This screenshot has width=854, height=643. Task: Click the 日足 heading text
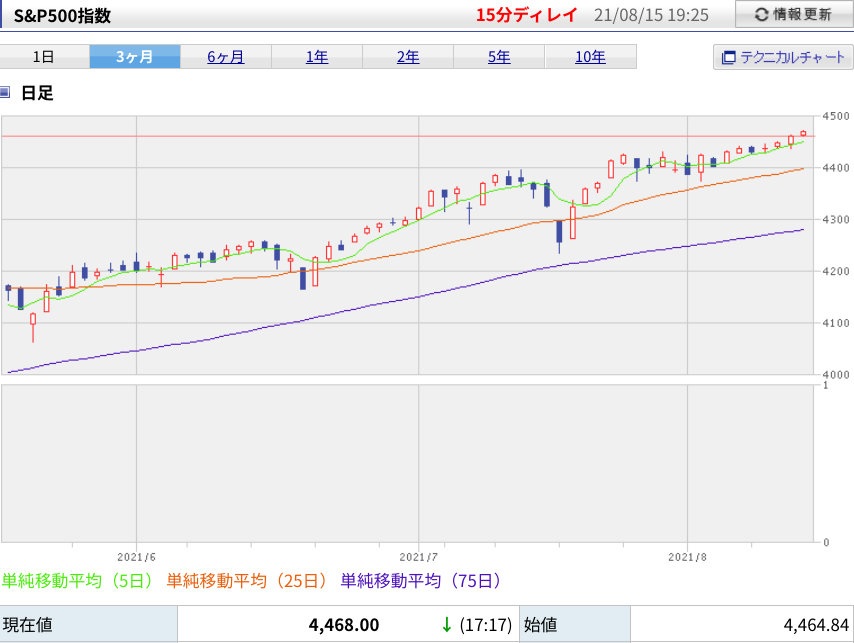(x=37, y=93)
